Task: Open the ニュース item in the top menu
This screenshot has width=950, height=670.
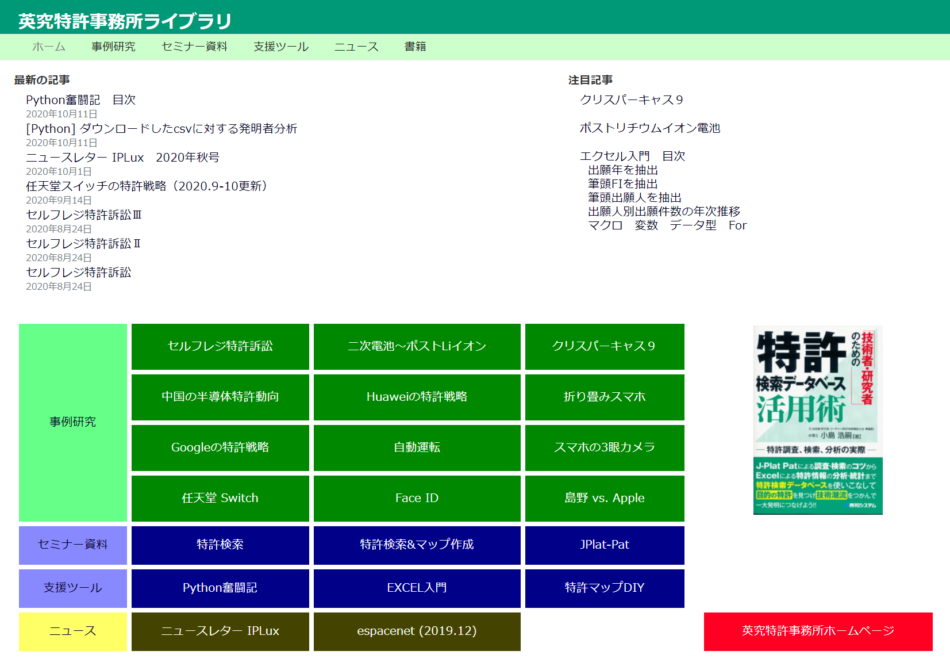Action: click(356, 47)
